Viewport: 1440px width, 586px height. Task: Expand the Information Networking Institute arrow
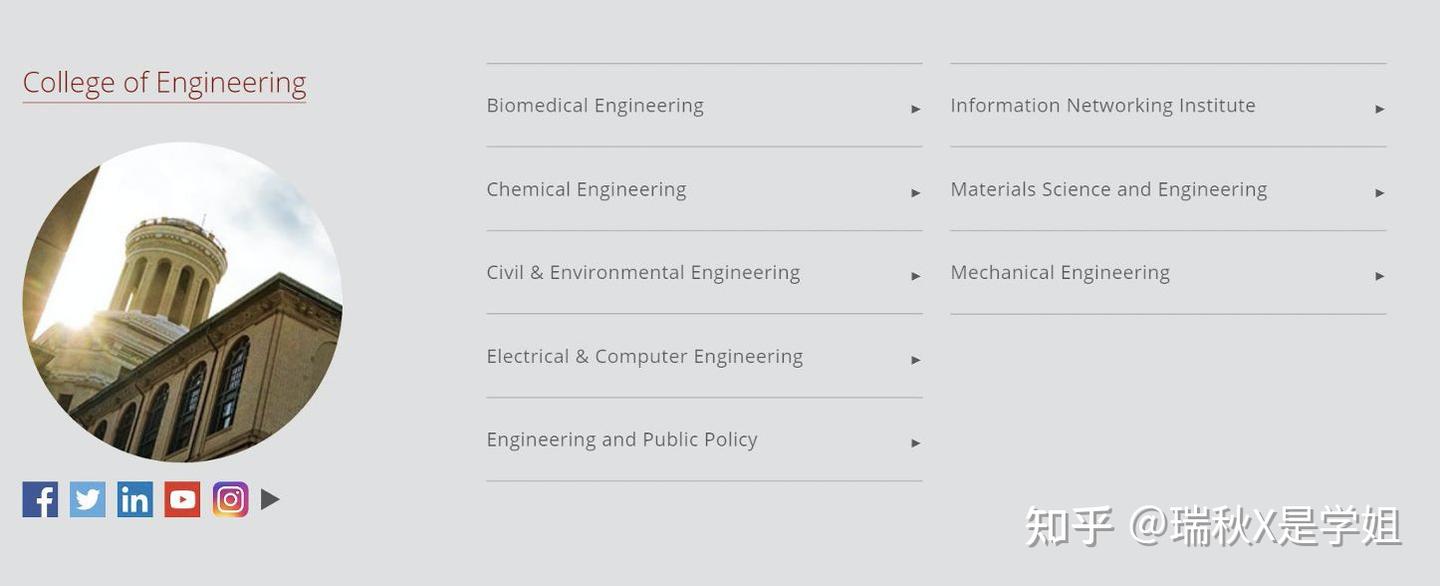coord(1379,109)
